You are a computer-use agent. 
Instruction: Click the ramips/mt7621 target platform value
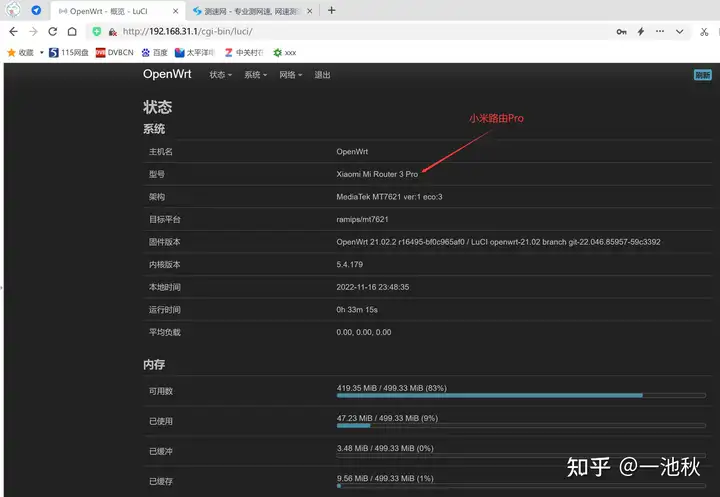point(362,219)
